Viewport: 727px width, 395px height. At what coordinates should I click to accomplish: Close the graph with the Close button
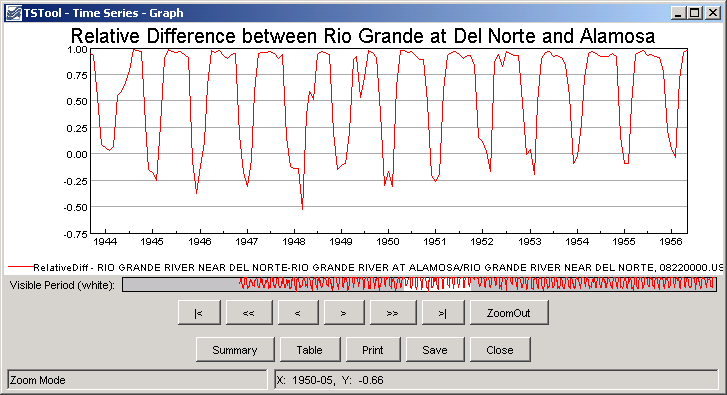click(x=500, y=350)
